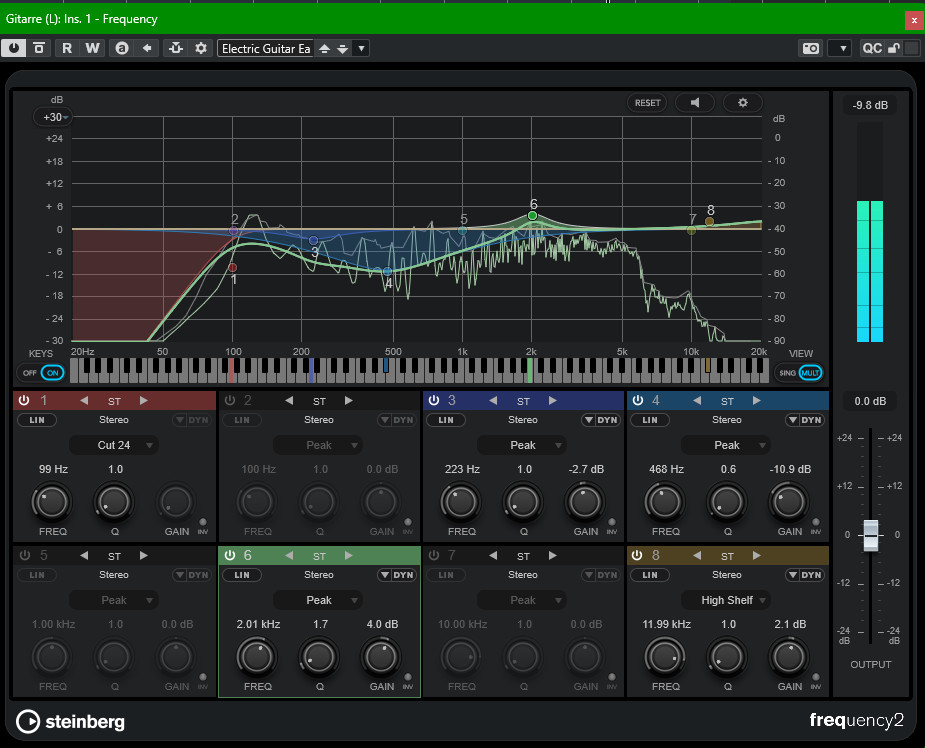Enable Write Automation (W) button

pos(92,48)
